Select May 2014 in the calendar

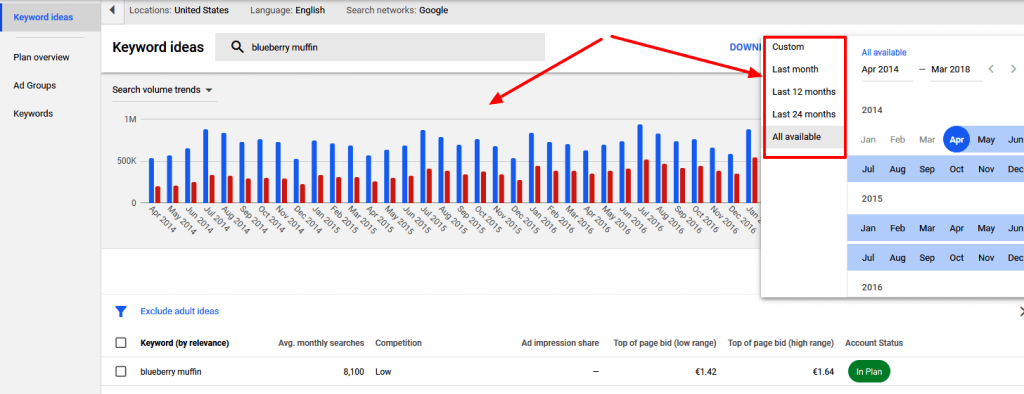pos(986,140)
